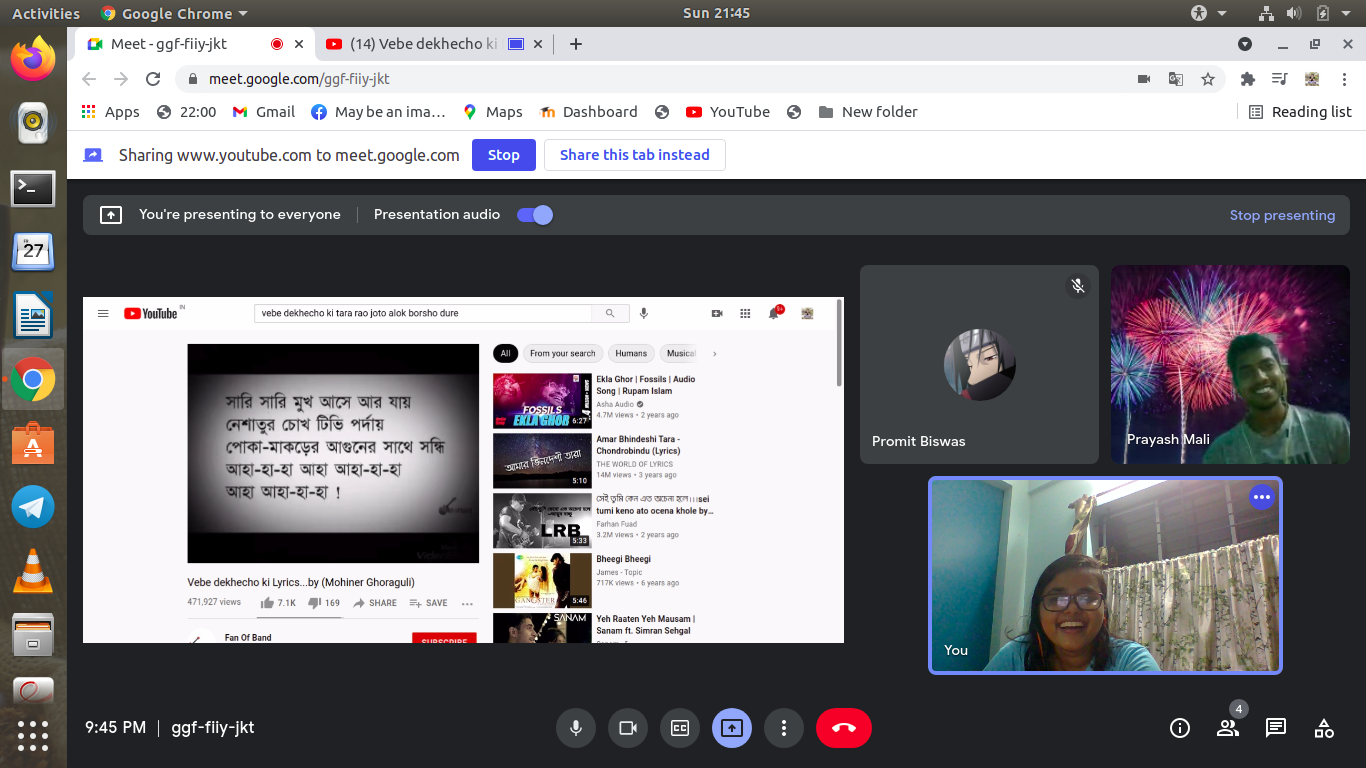Open more options three-dot menu in controls

coord(784,728)
